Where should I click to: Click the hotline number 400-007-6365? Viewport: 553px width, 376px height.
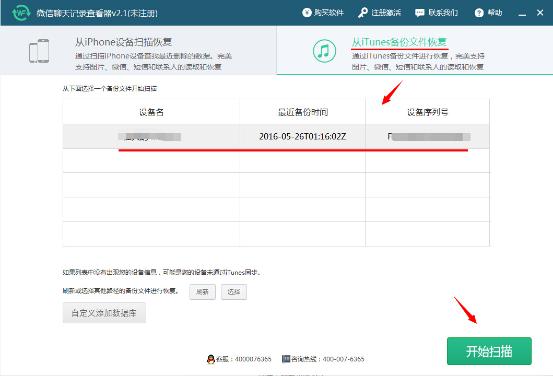(323, 359)
